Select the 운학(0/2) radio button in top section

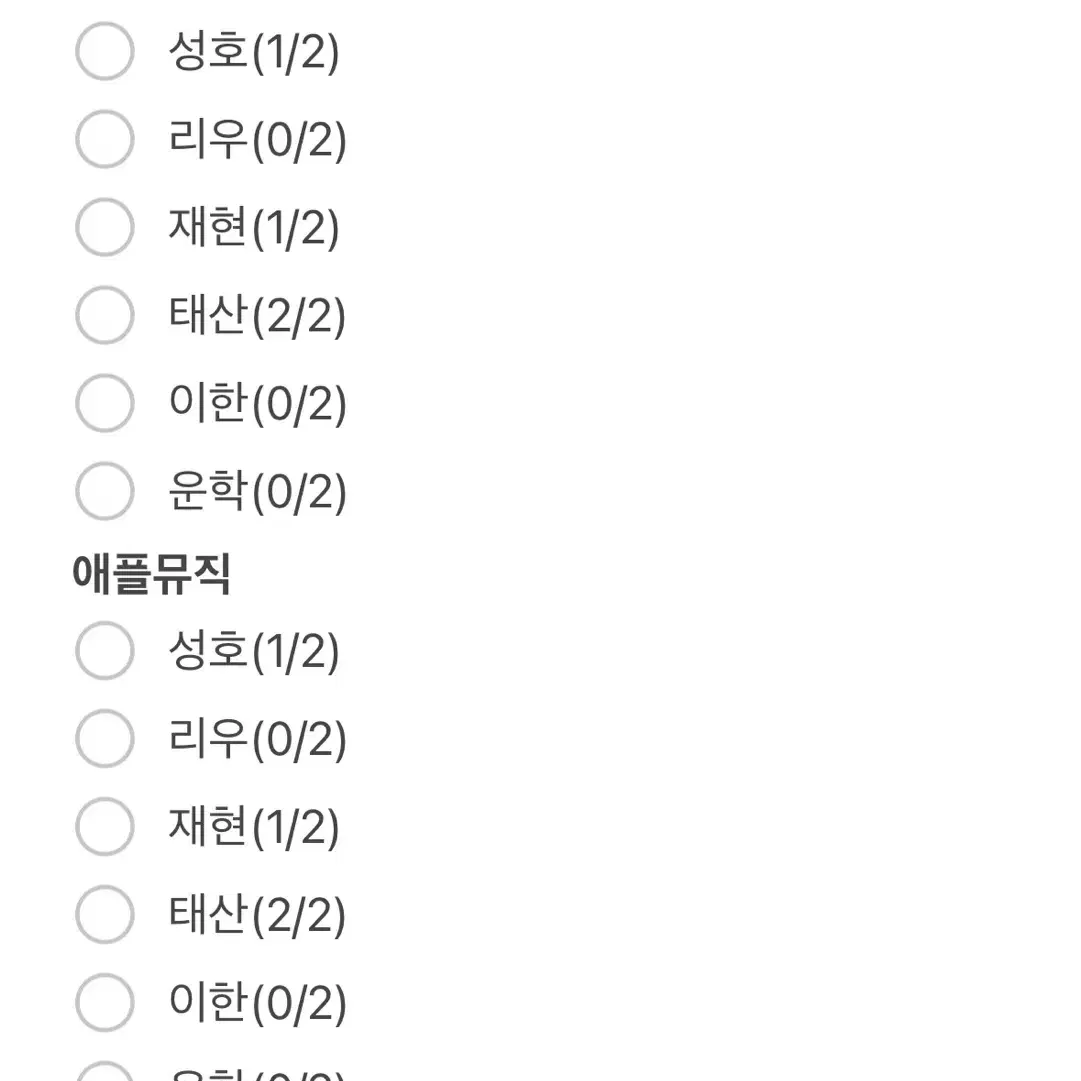pyautogui.click(x=104, y=490)
